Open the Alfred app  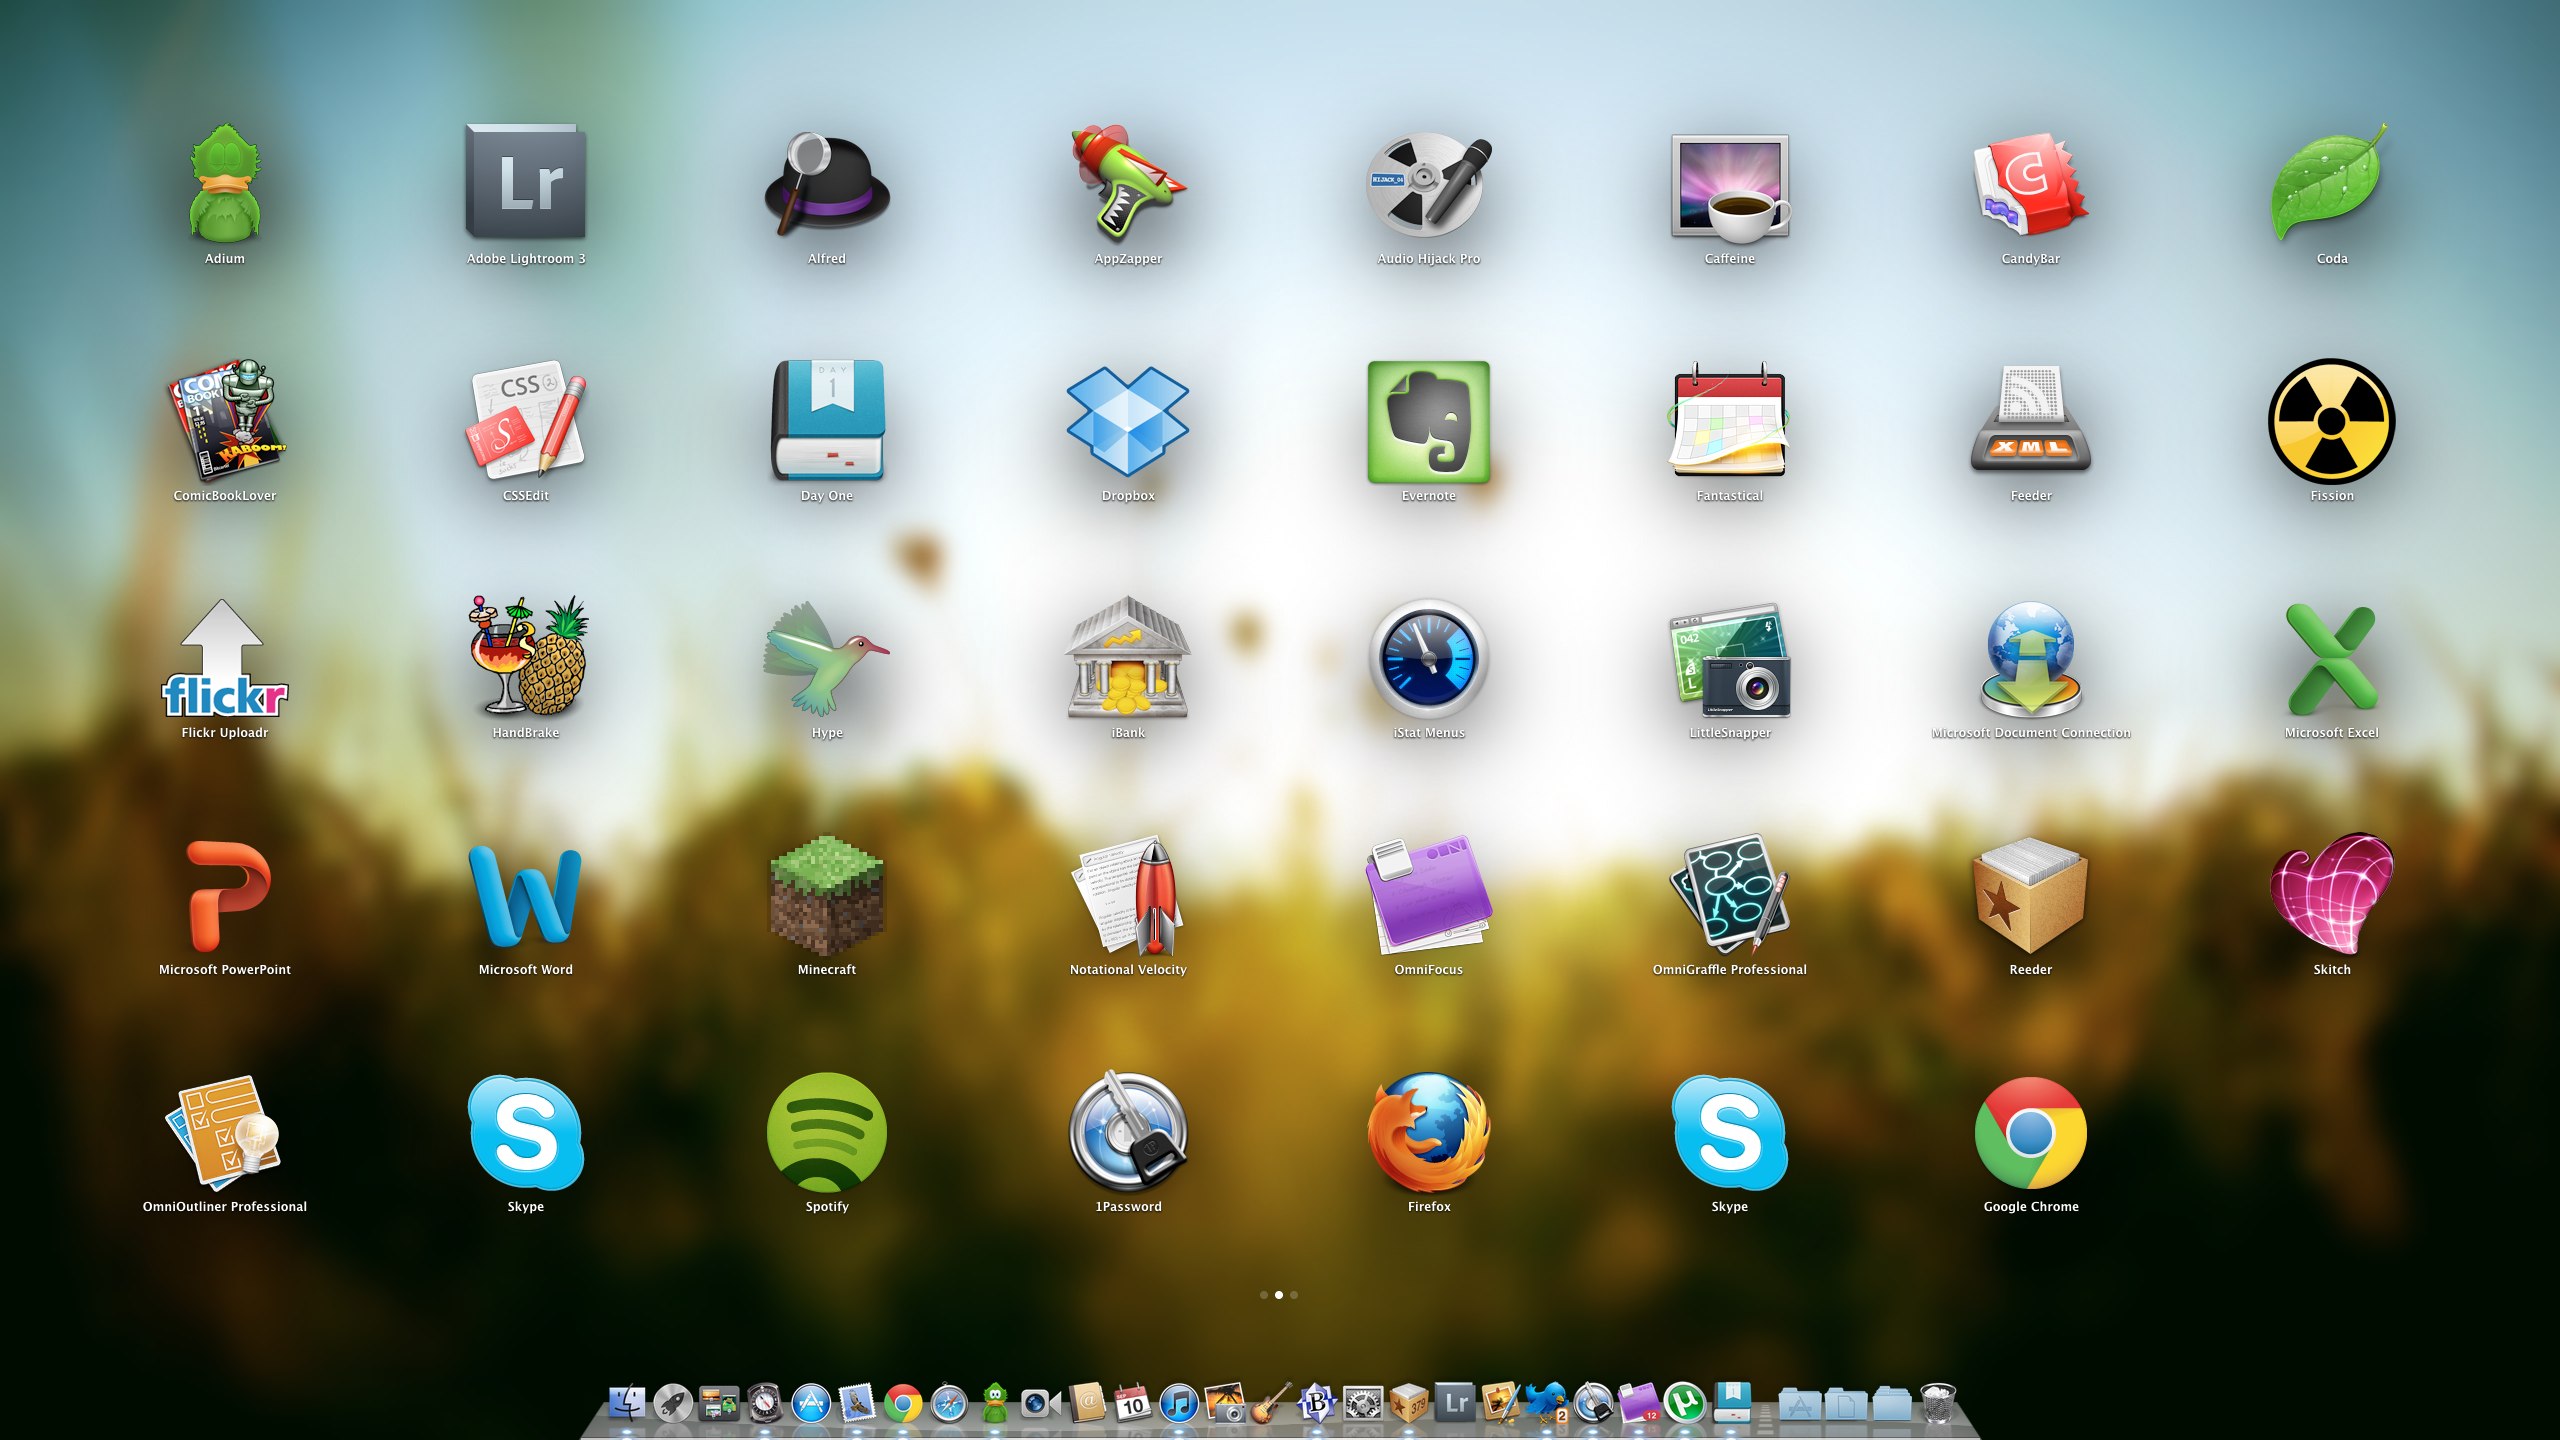pyautogui.click(x=827, y=183)
